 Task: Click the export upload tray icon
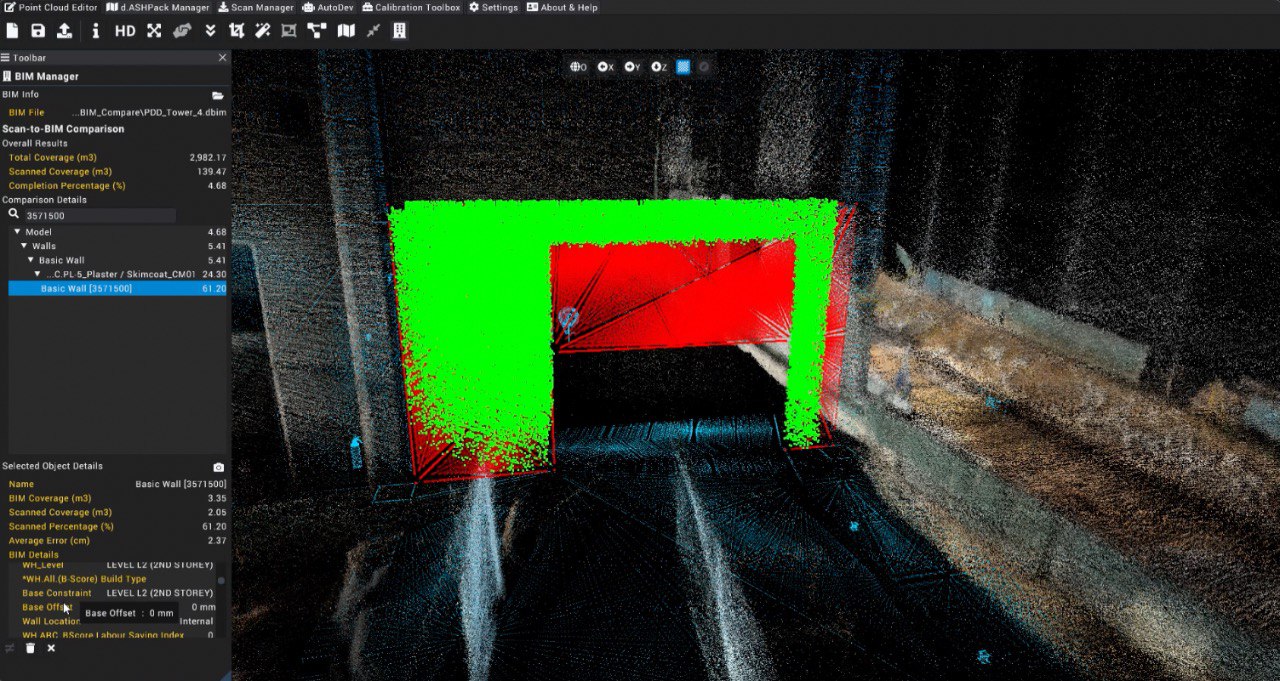click(64, 31)
